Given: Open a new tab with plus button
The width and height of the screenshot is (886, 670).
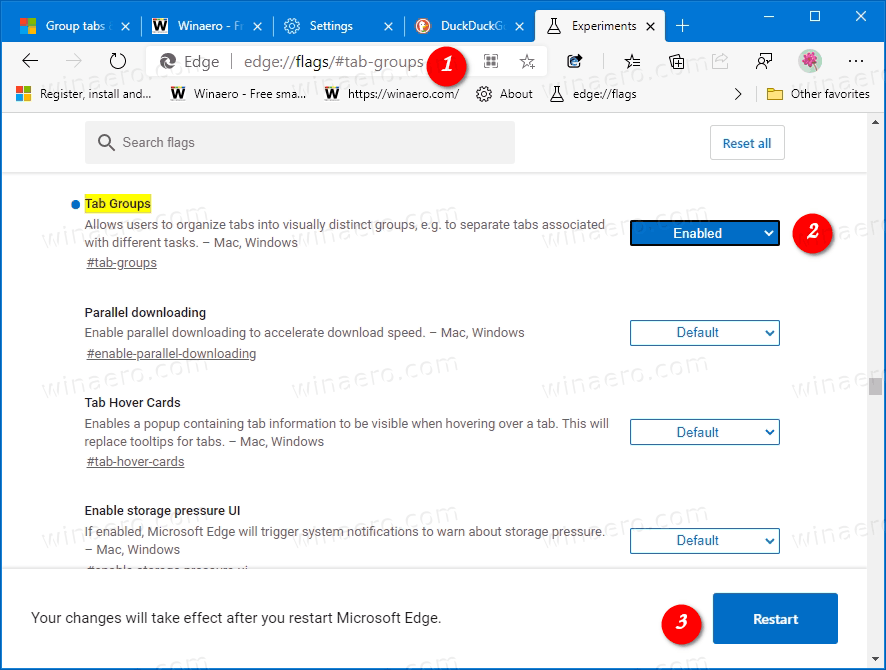Looking at the screenshot, I should [x=683, y=26].
